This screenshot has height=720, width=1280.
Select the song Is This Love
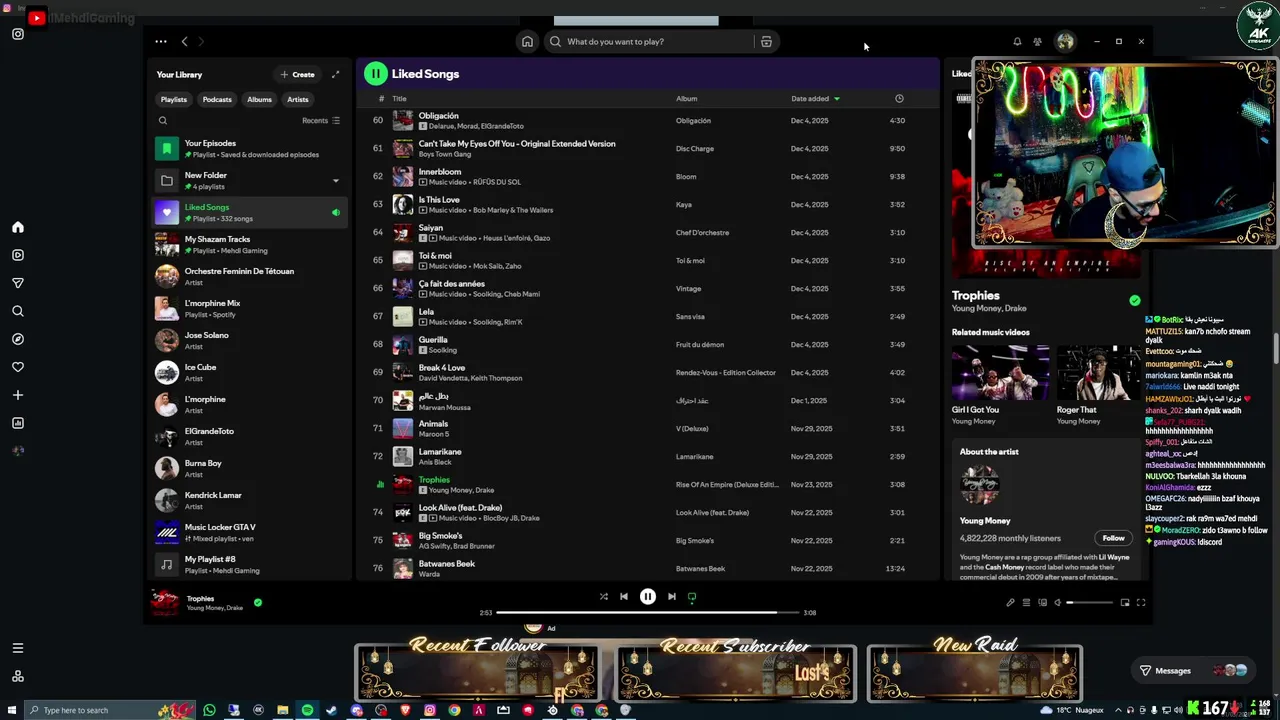(439, 200)
